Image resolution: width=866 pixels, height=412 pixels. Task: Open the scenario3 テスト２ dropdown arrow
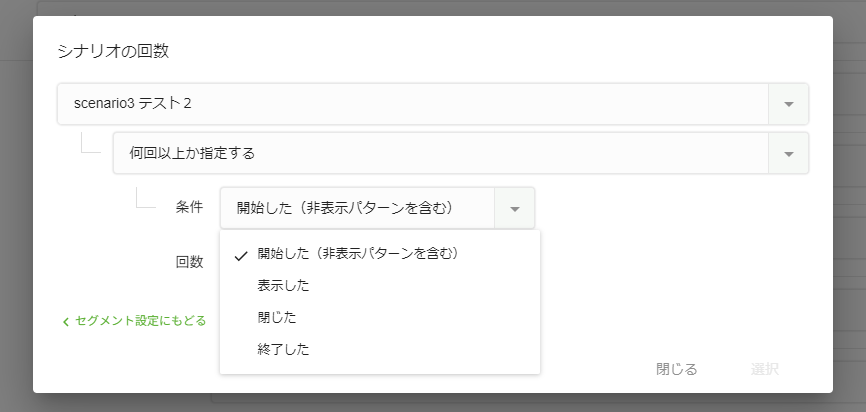[789, 104]
